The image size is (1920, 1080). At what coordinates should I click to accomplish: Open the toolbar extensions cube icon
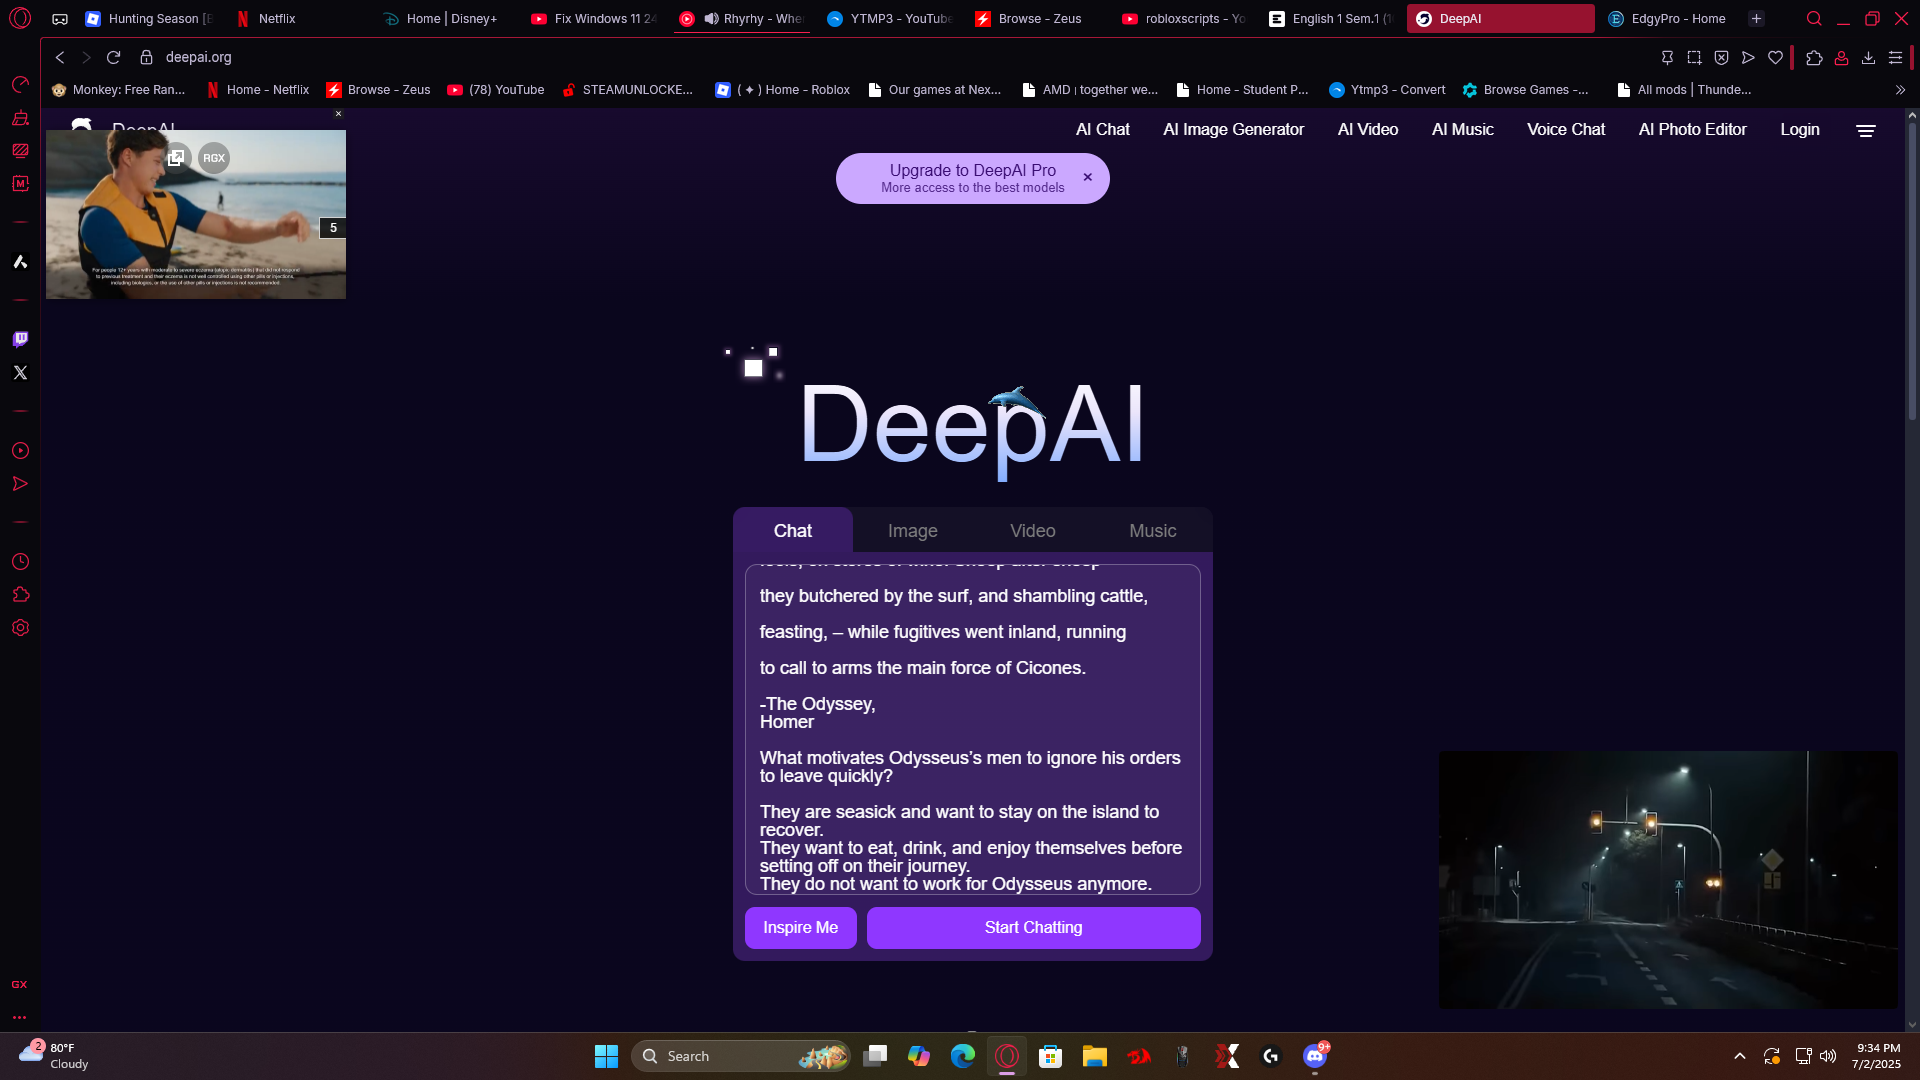click(x=1814, y=57)
